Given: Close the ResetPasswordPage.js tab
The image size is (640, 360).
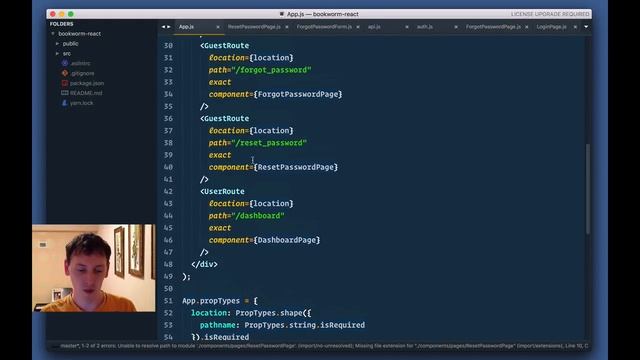Looking at the screenshot, I should tap(287, 27).
